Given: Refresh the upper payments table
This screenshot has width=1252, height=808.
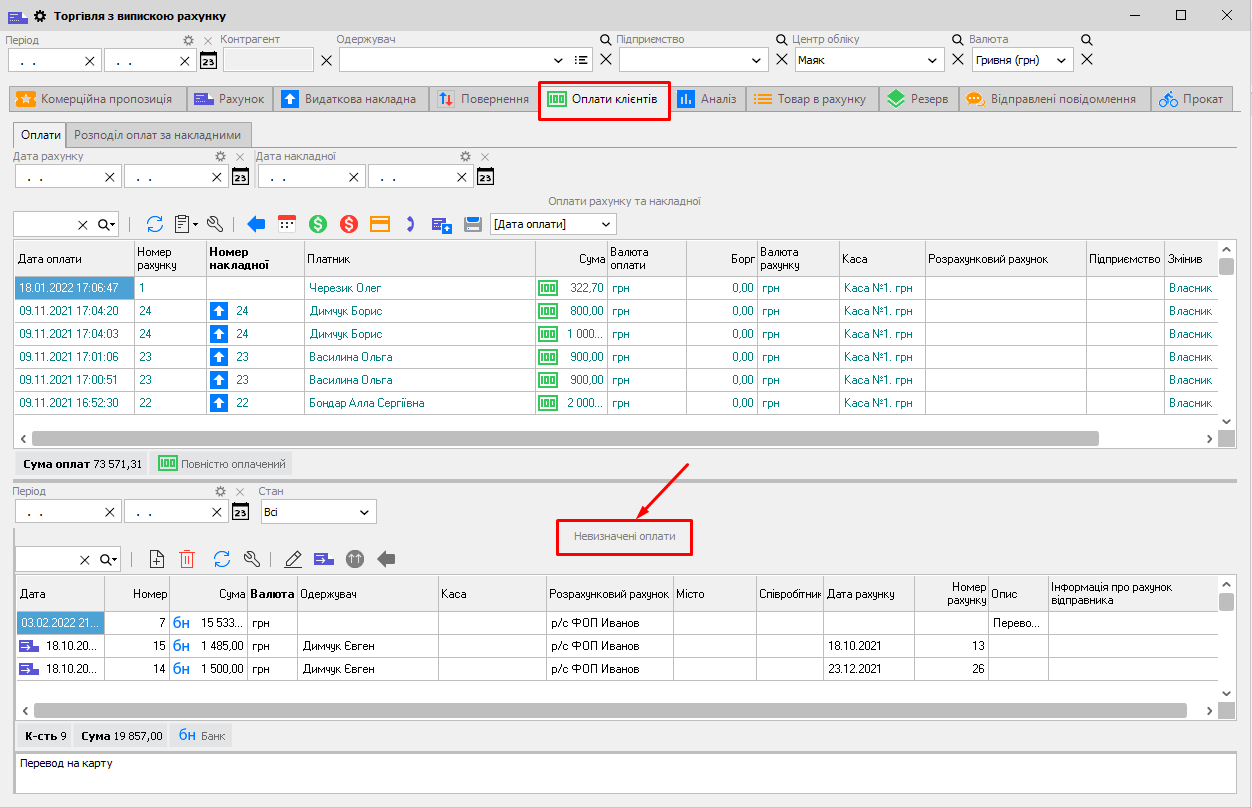Looking at the screenshot, I should (155, 224).
